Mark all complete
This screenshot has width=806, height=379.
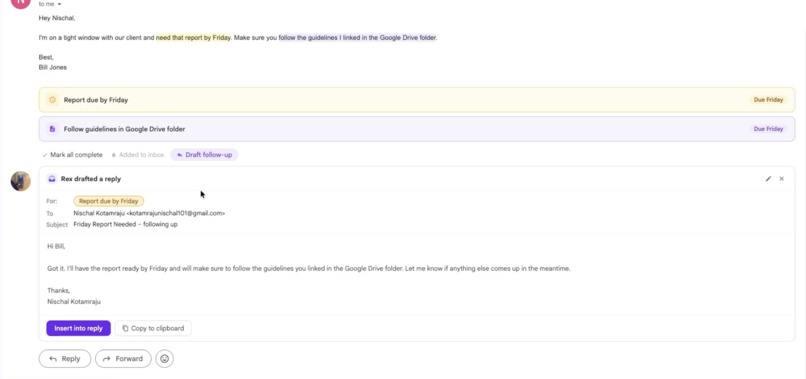(x=72, y=155)
